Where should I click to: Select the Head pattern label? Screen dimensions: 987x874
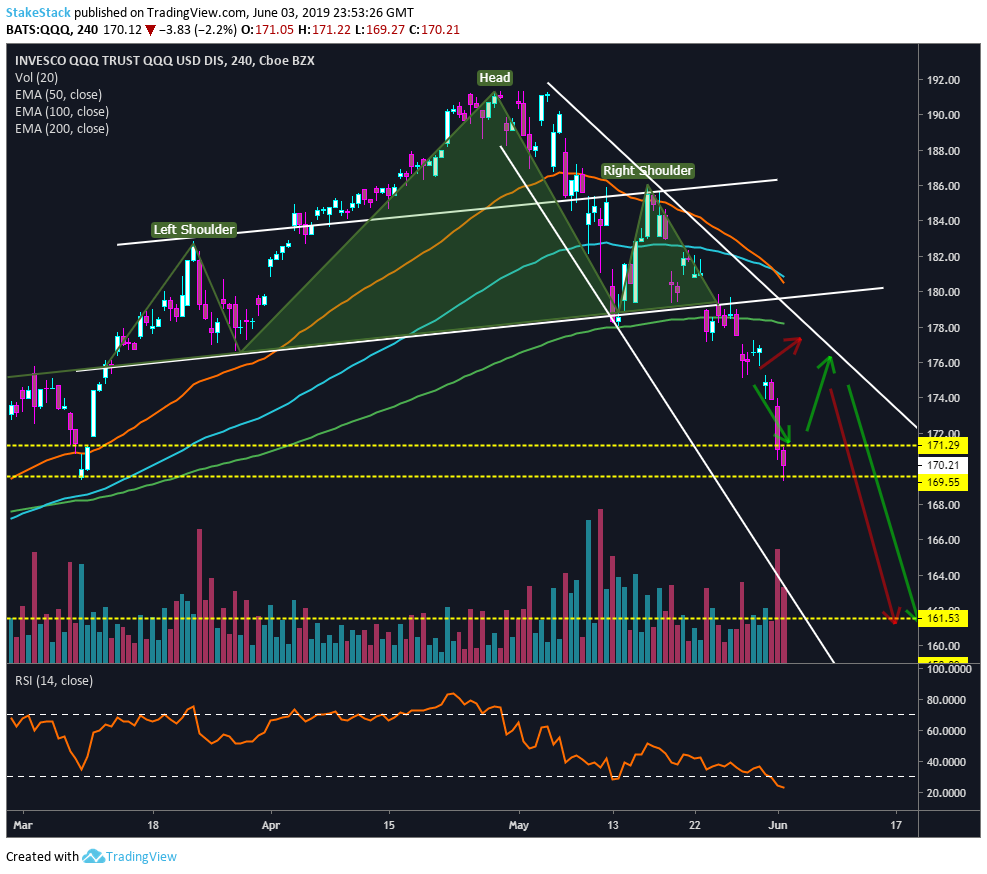[495, 77]
